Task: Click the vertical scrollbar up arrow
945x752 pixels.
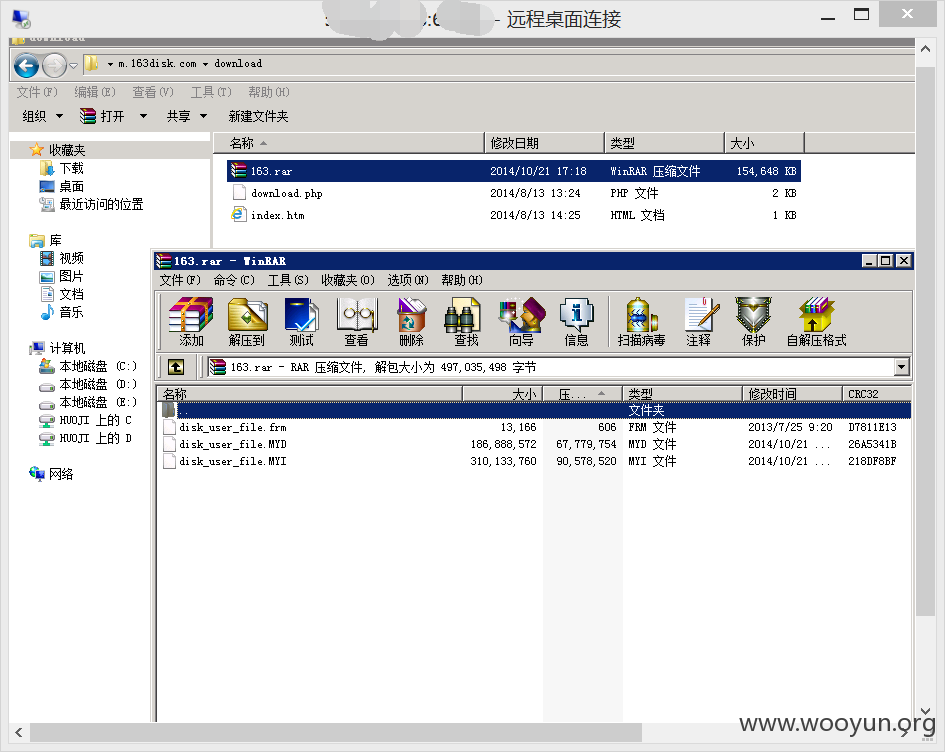Action: coord(925,49)
